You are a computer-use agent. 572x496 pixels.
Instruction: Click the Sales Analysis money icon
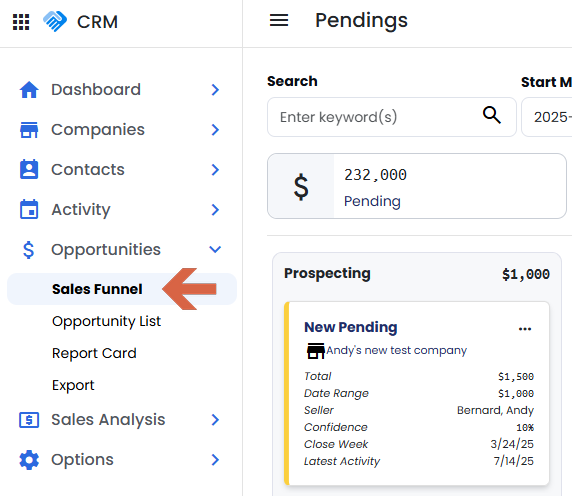pos(29,420)
